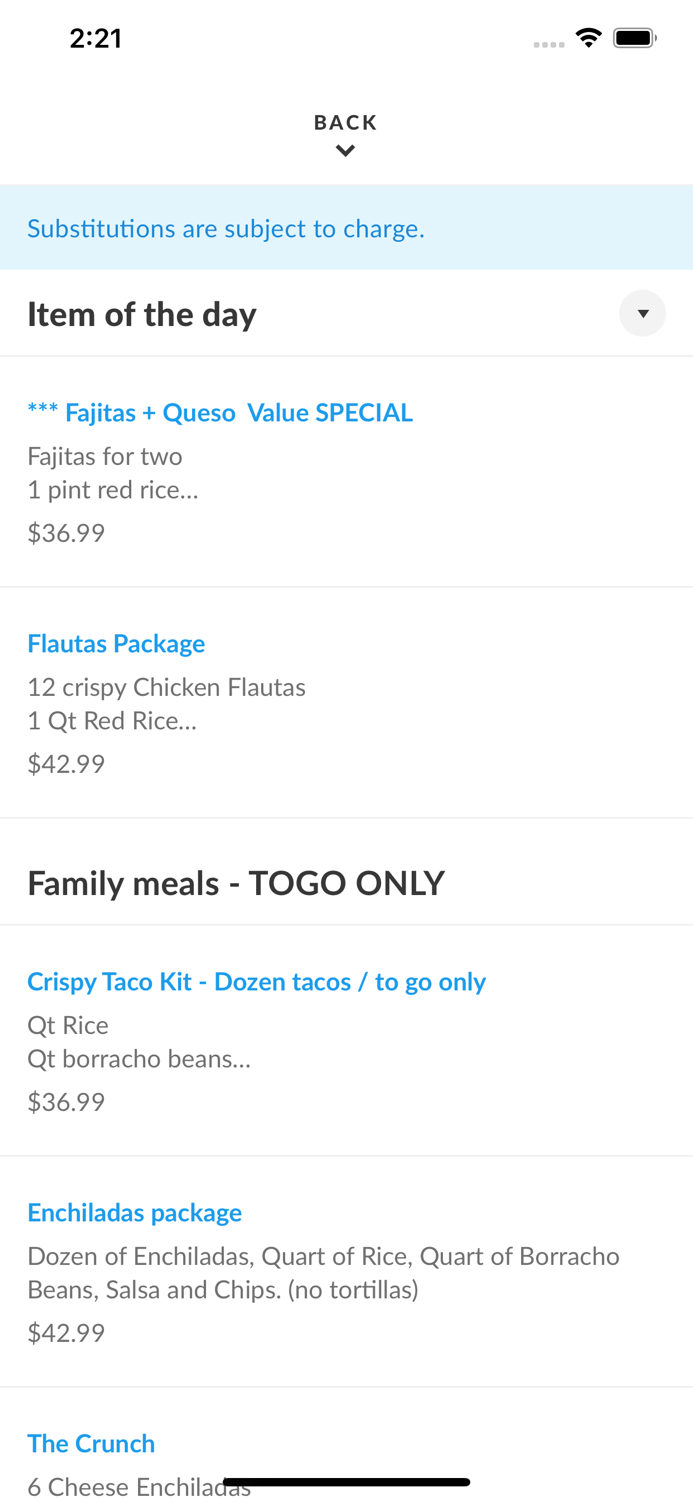The width and height of the screenshot is (693, 1500).
Task: Tap the Wi-Fi icon in the status bar
Action: 589,36
